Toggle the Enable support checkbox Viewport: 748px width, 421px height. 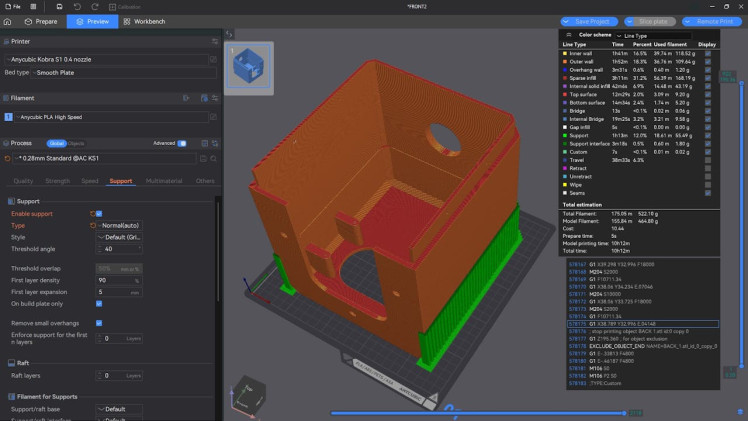point(99,214)
